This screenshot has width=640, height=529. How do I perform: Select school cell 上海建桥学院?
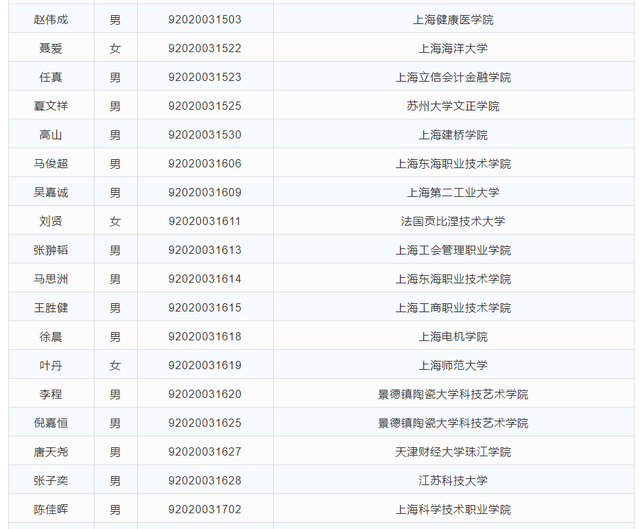coord(453,135)
